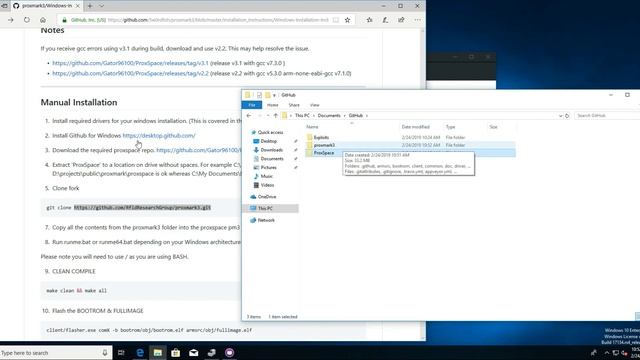
Task: Click the 'make clean && make all' code
Action: pos(76,291)
